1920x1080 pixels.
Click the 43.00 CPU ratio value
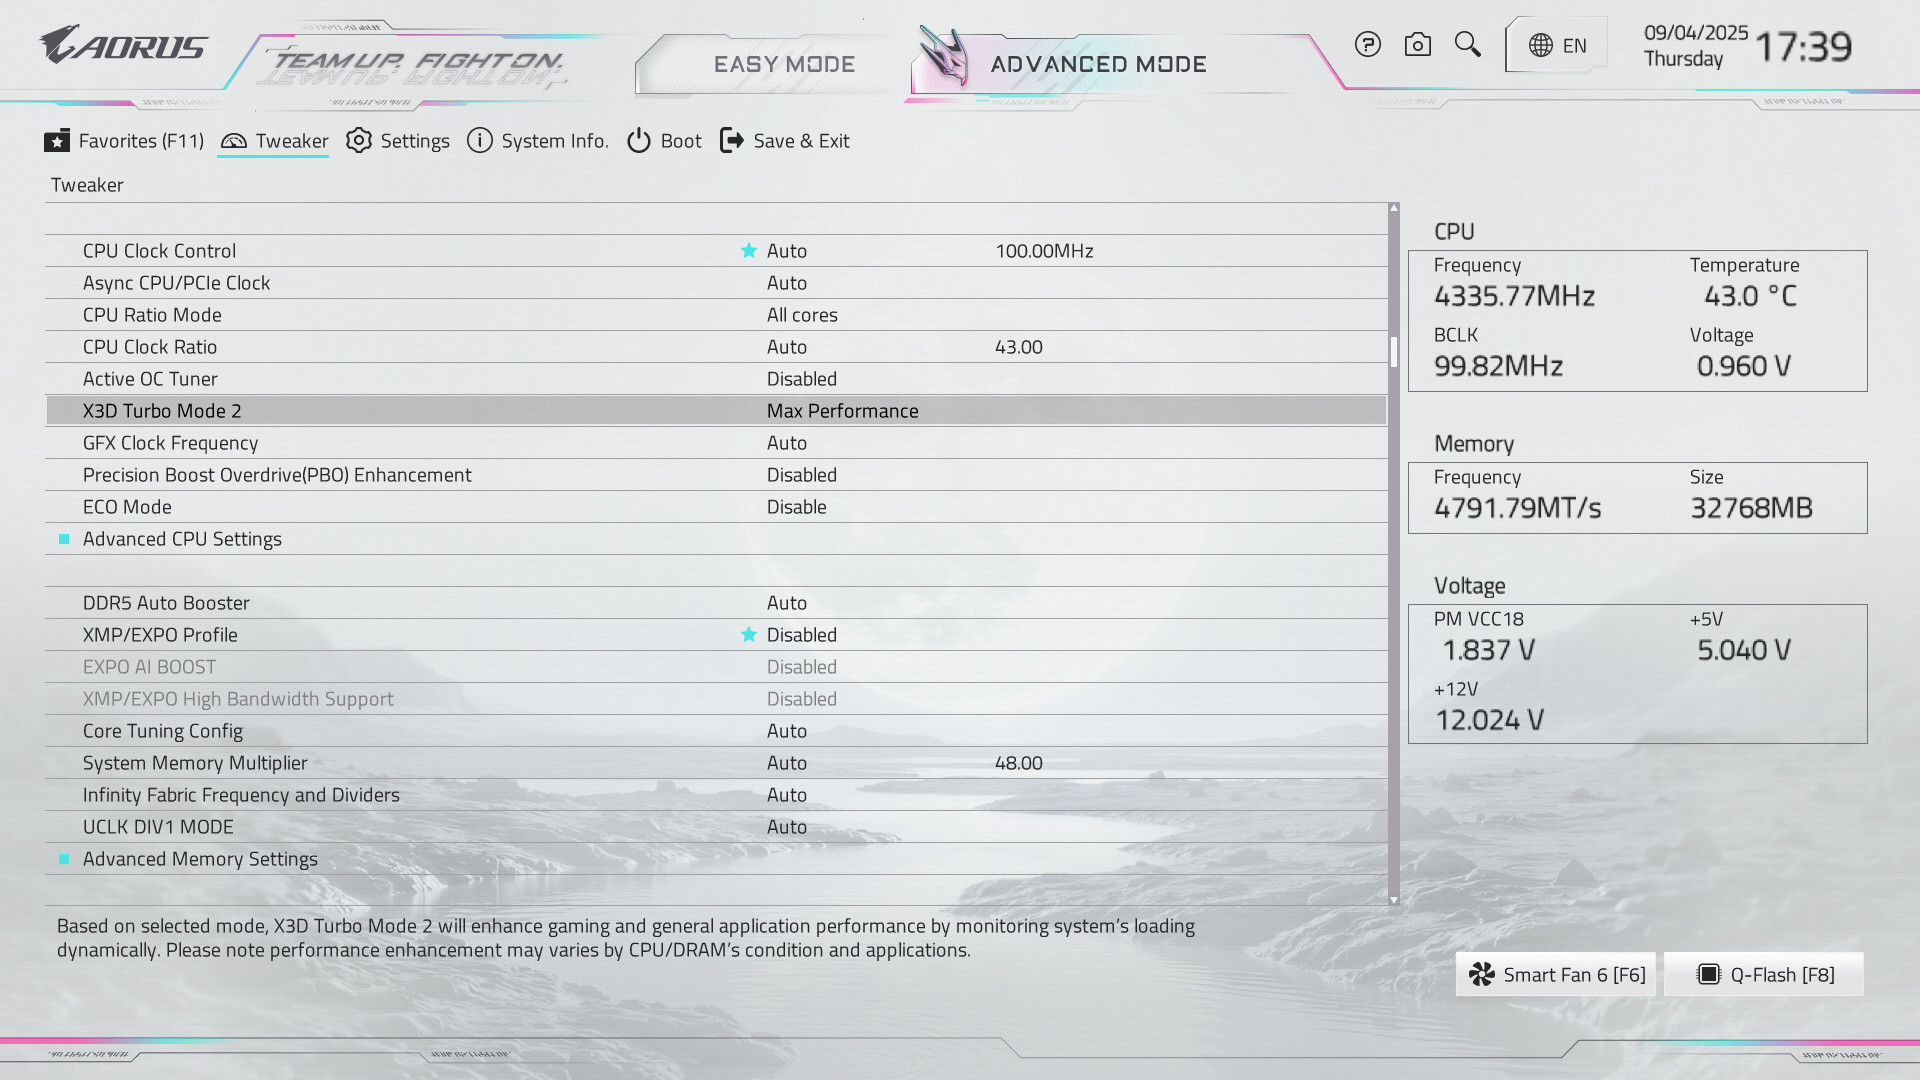click(1018, 347)
